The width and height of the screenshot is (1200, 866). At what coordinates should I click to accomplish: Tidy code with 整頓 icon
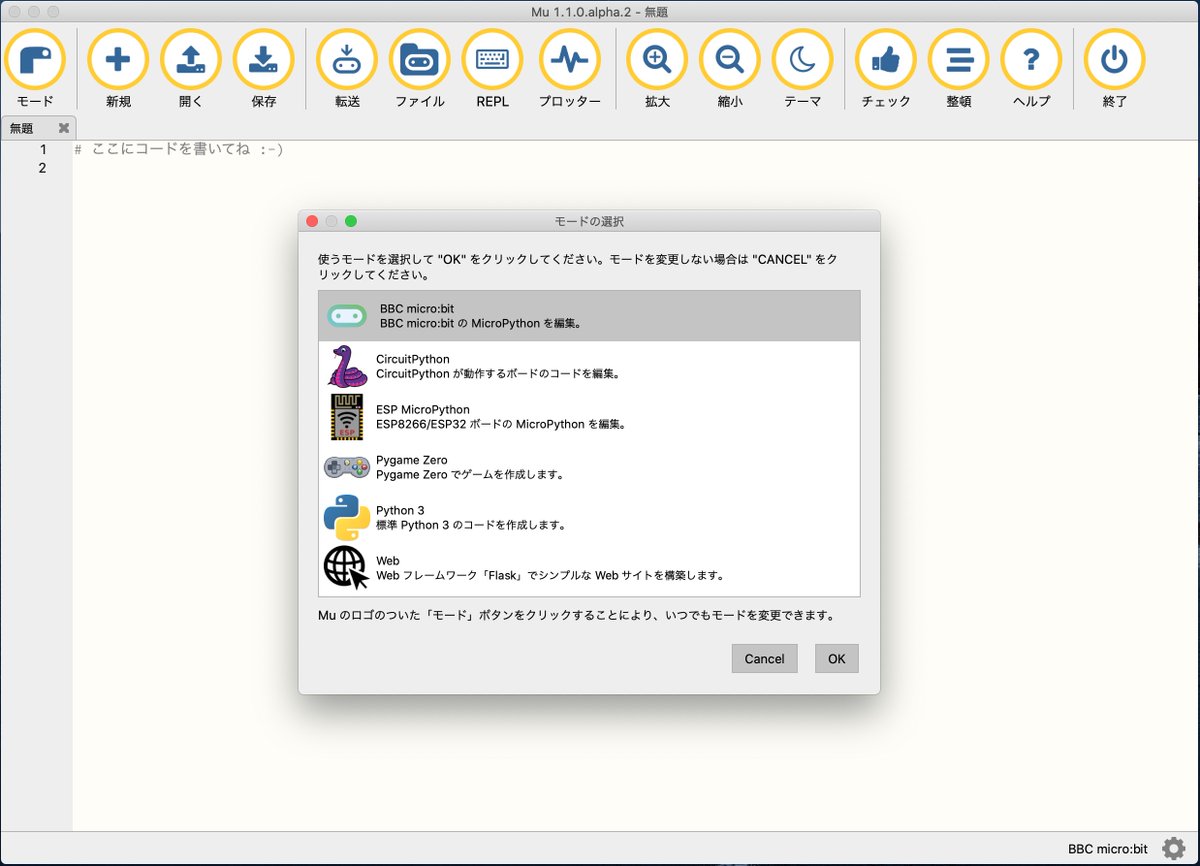coord(959,60)
